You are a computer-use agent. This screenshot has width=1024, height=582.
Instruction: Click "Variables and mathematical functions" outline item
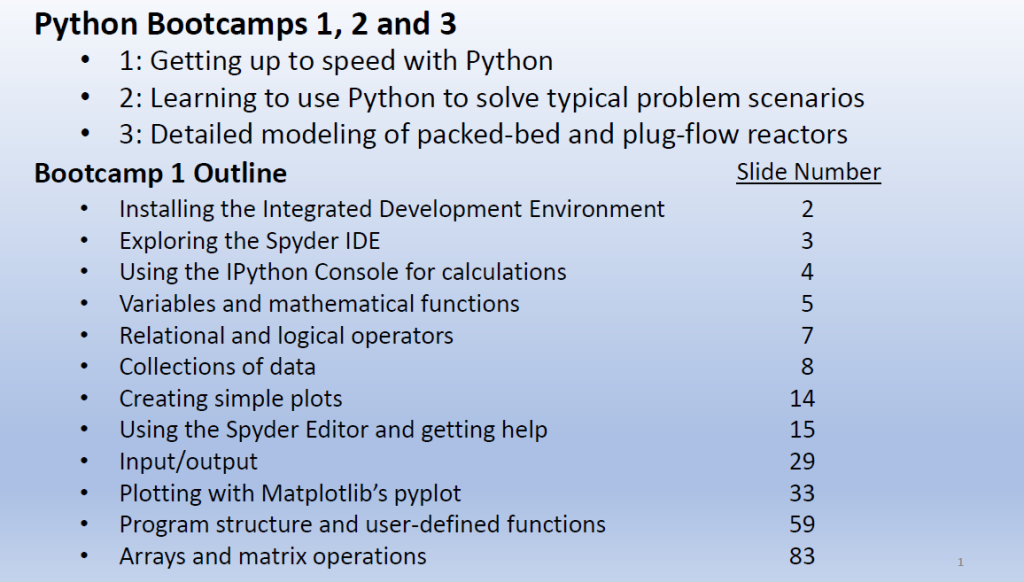(x=319, y=303)
